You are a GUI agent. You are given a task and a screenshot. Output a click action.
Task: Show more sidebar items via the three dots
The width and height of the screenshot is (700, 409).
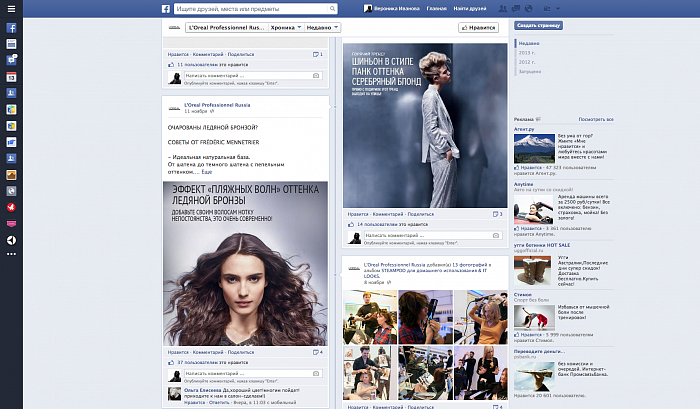[x=11, y=254]
